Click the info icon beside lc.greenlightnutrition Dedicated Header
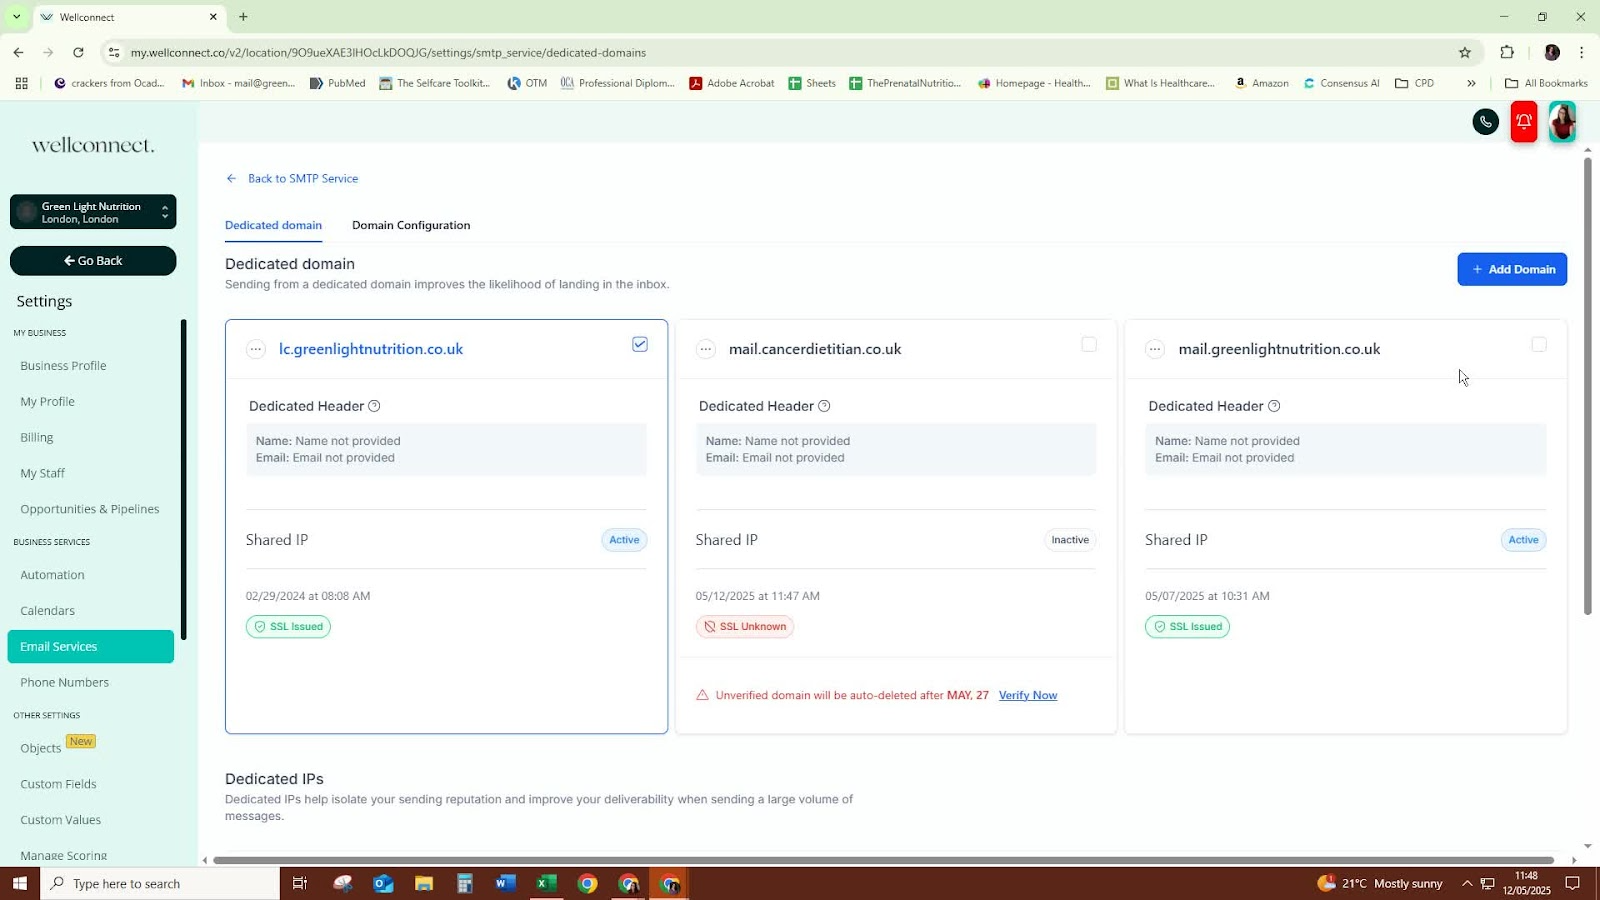 point(374,406)
